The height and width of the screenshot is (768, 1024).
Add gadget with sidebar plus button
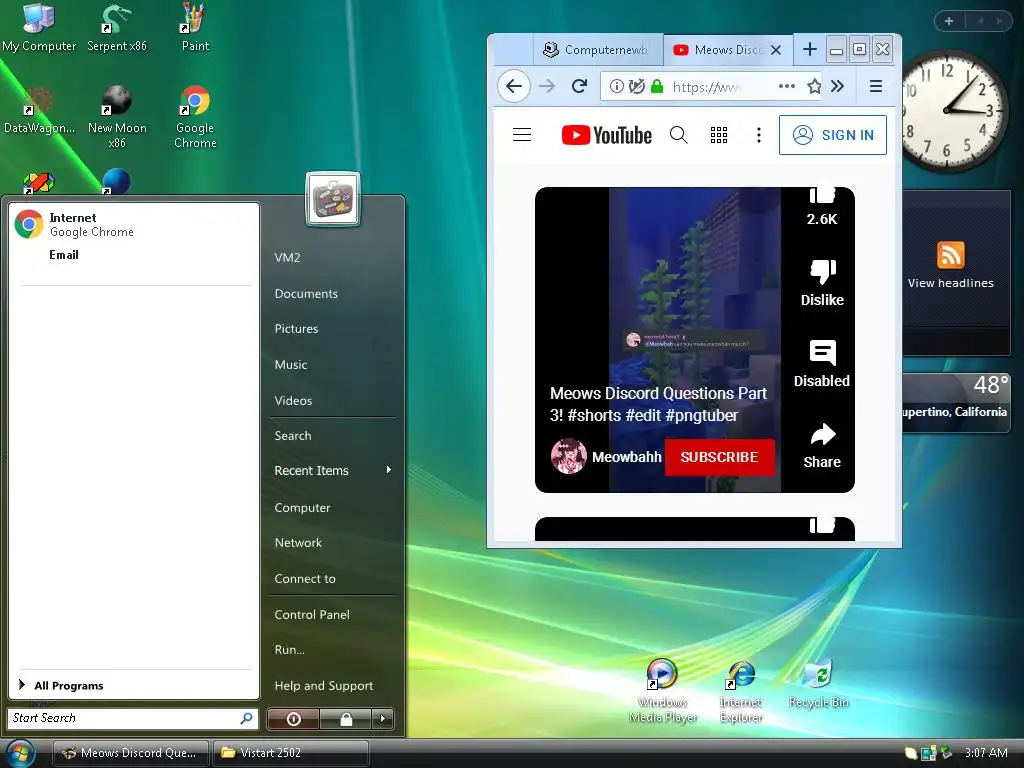949,21
